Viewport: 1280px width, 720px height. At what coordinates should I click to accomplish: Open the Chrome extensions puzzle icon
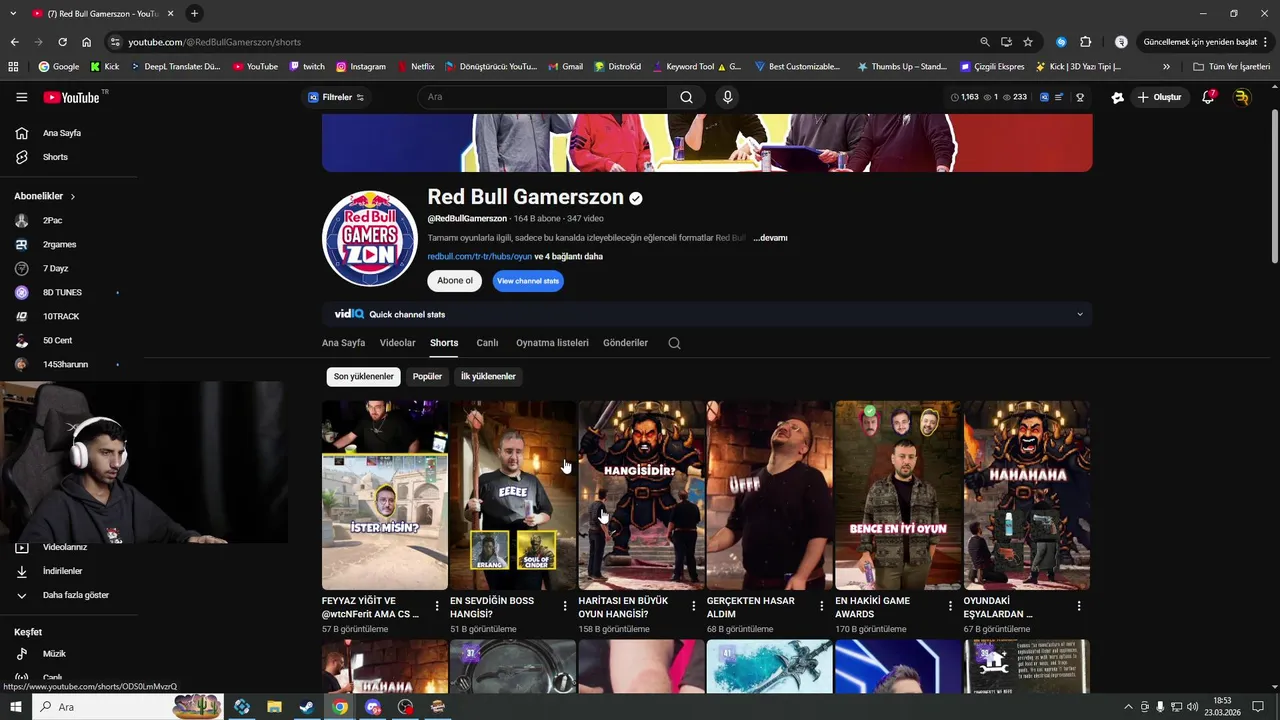pyautogui.click(x=1086, y=42)
